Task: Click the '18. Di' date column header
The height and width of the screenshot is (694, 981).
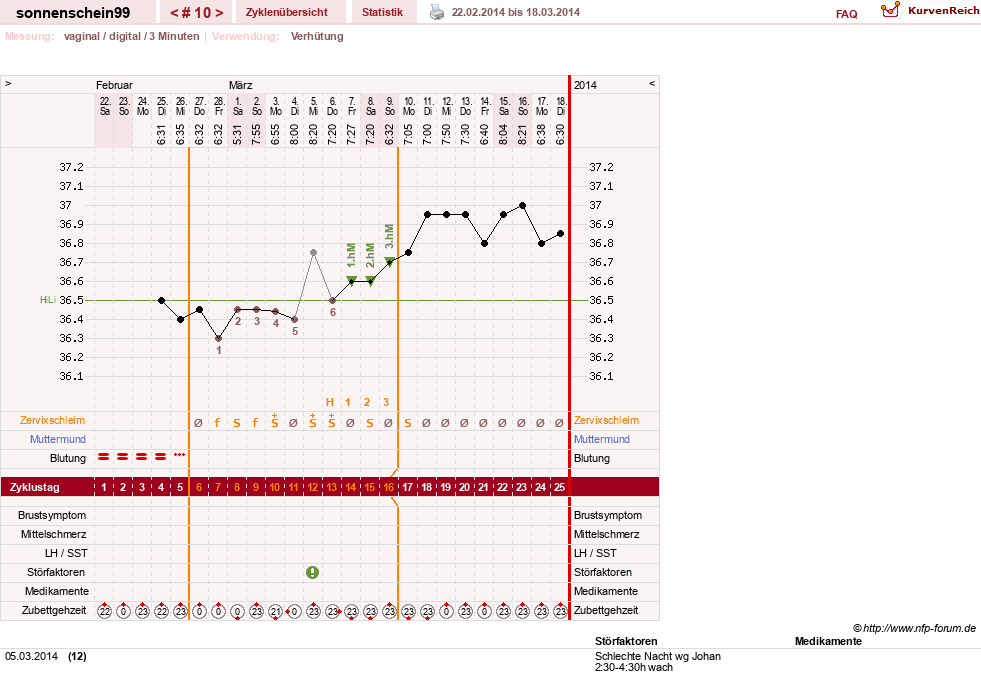Action: coord(561,106)
